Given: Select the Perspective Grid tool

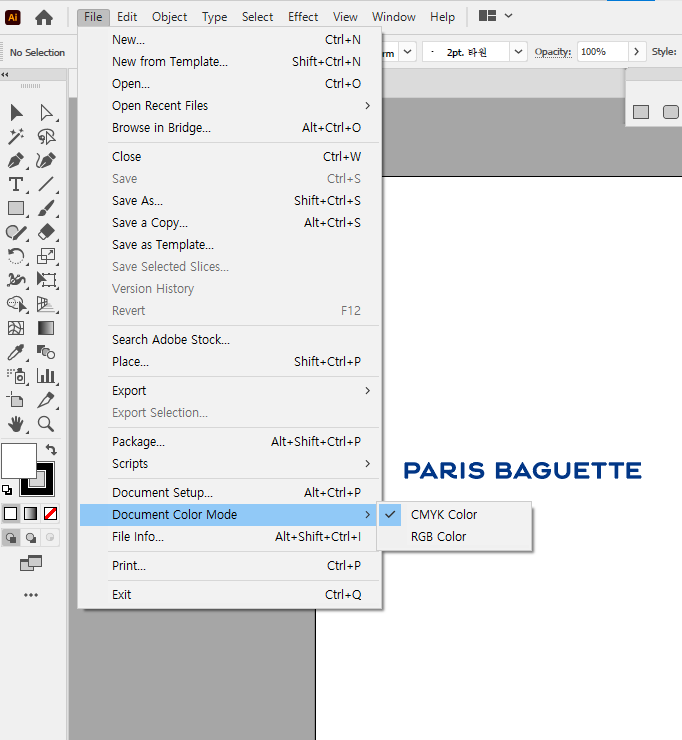Looking at the screenshot, I should click(x=46, y=304).
